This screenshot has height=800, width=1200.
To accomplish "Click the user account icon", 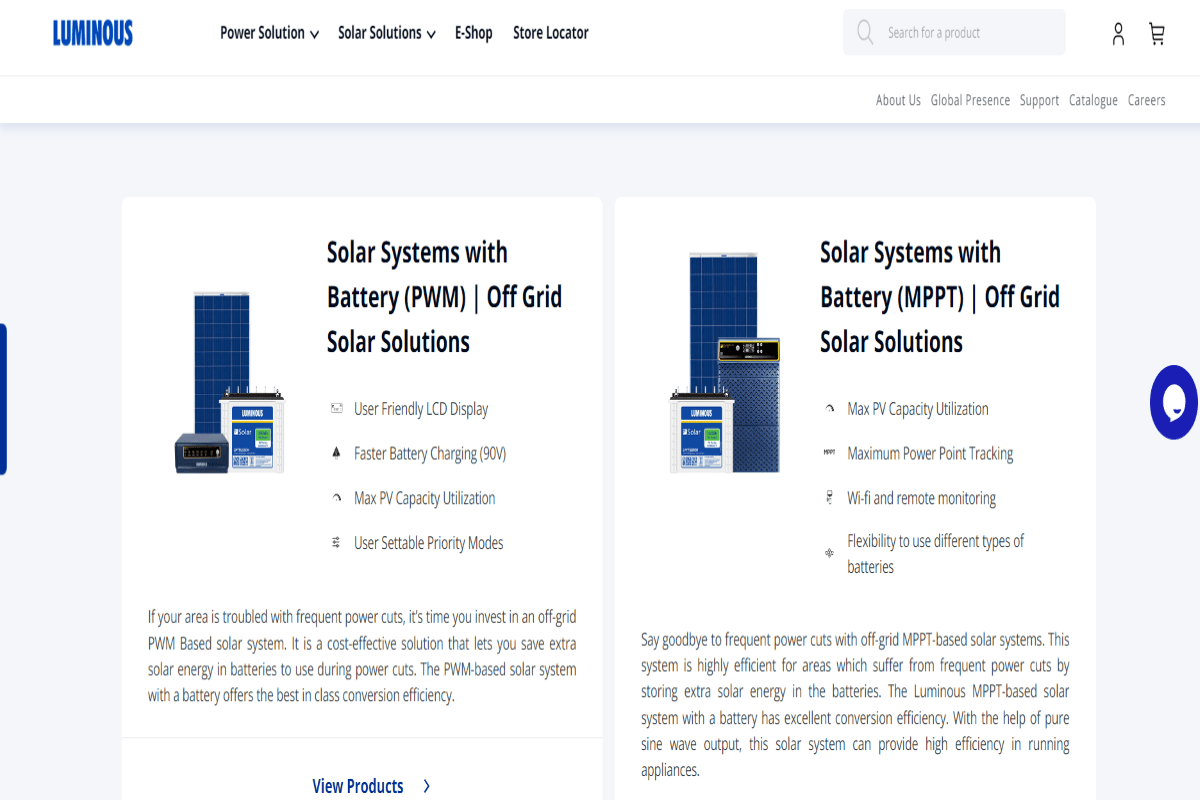I will 1118,33.
